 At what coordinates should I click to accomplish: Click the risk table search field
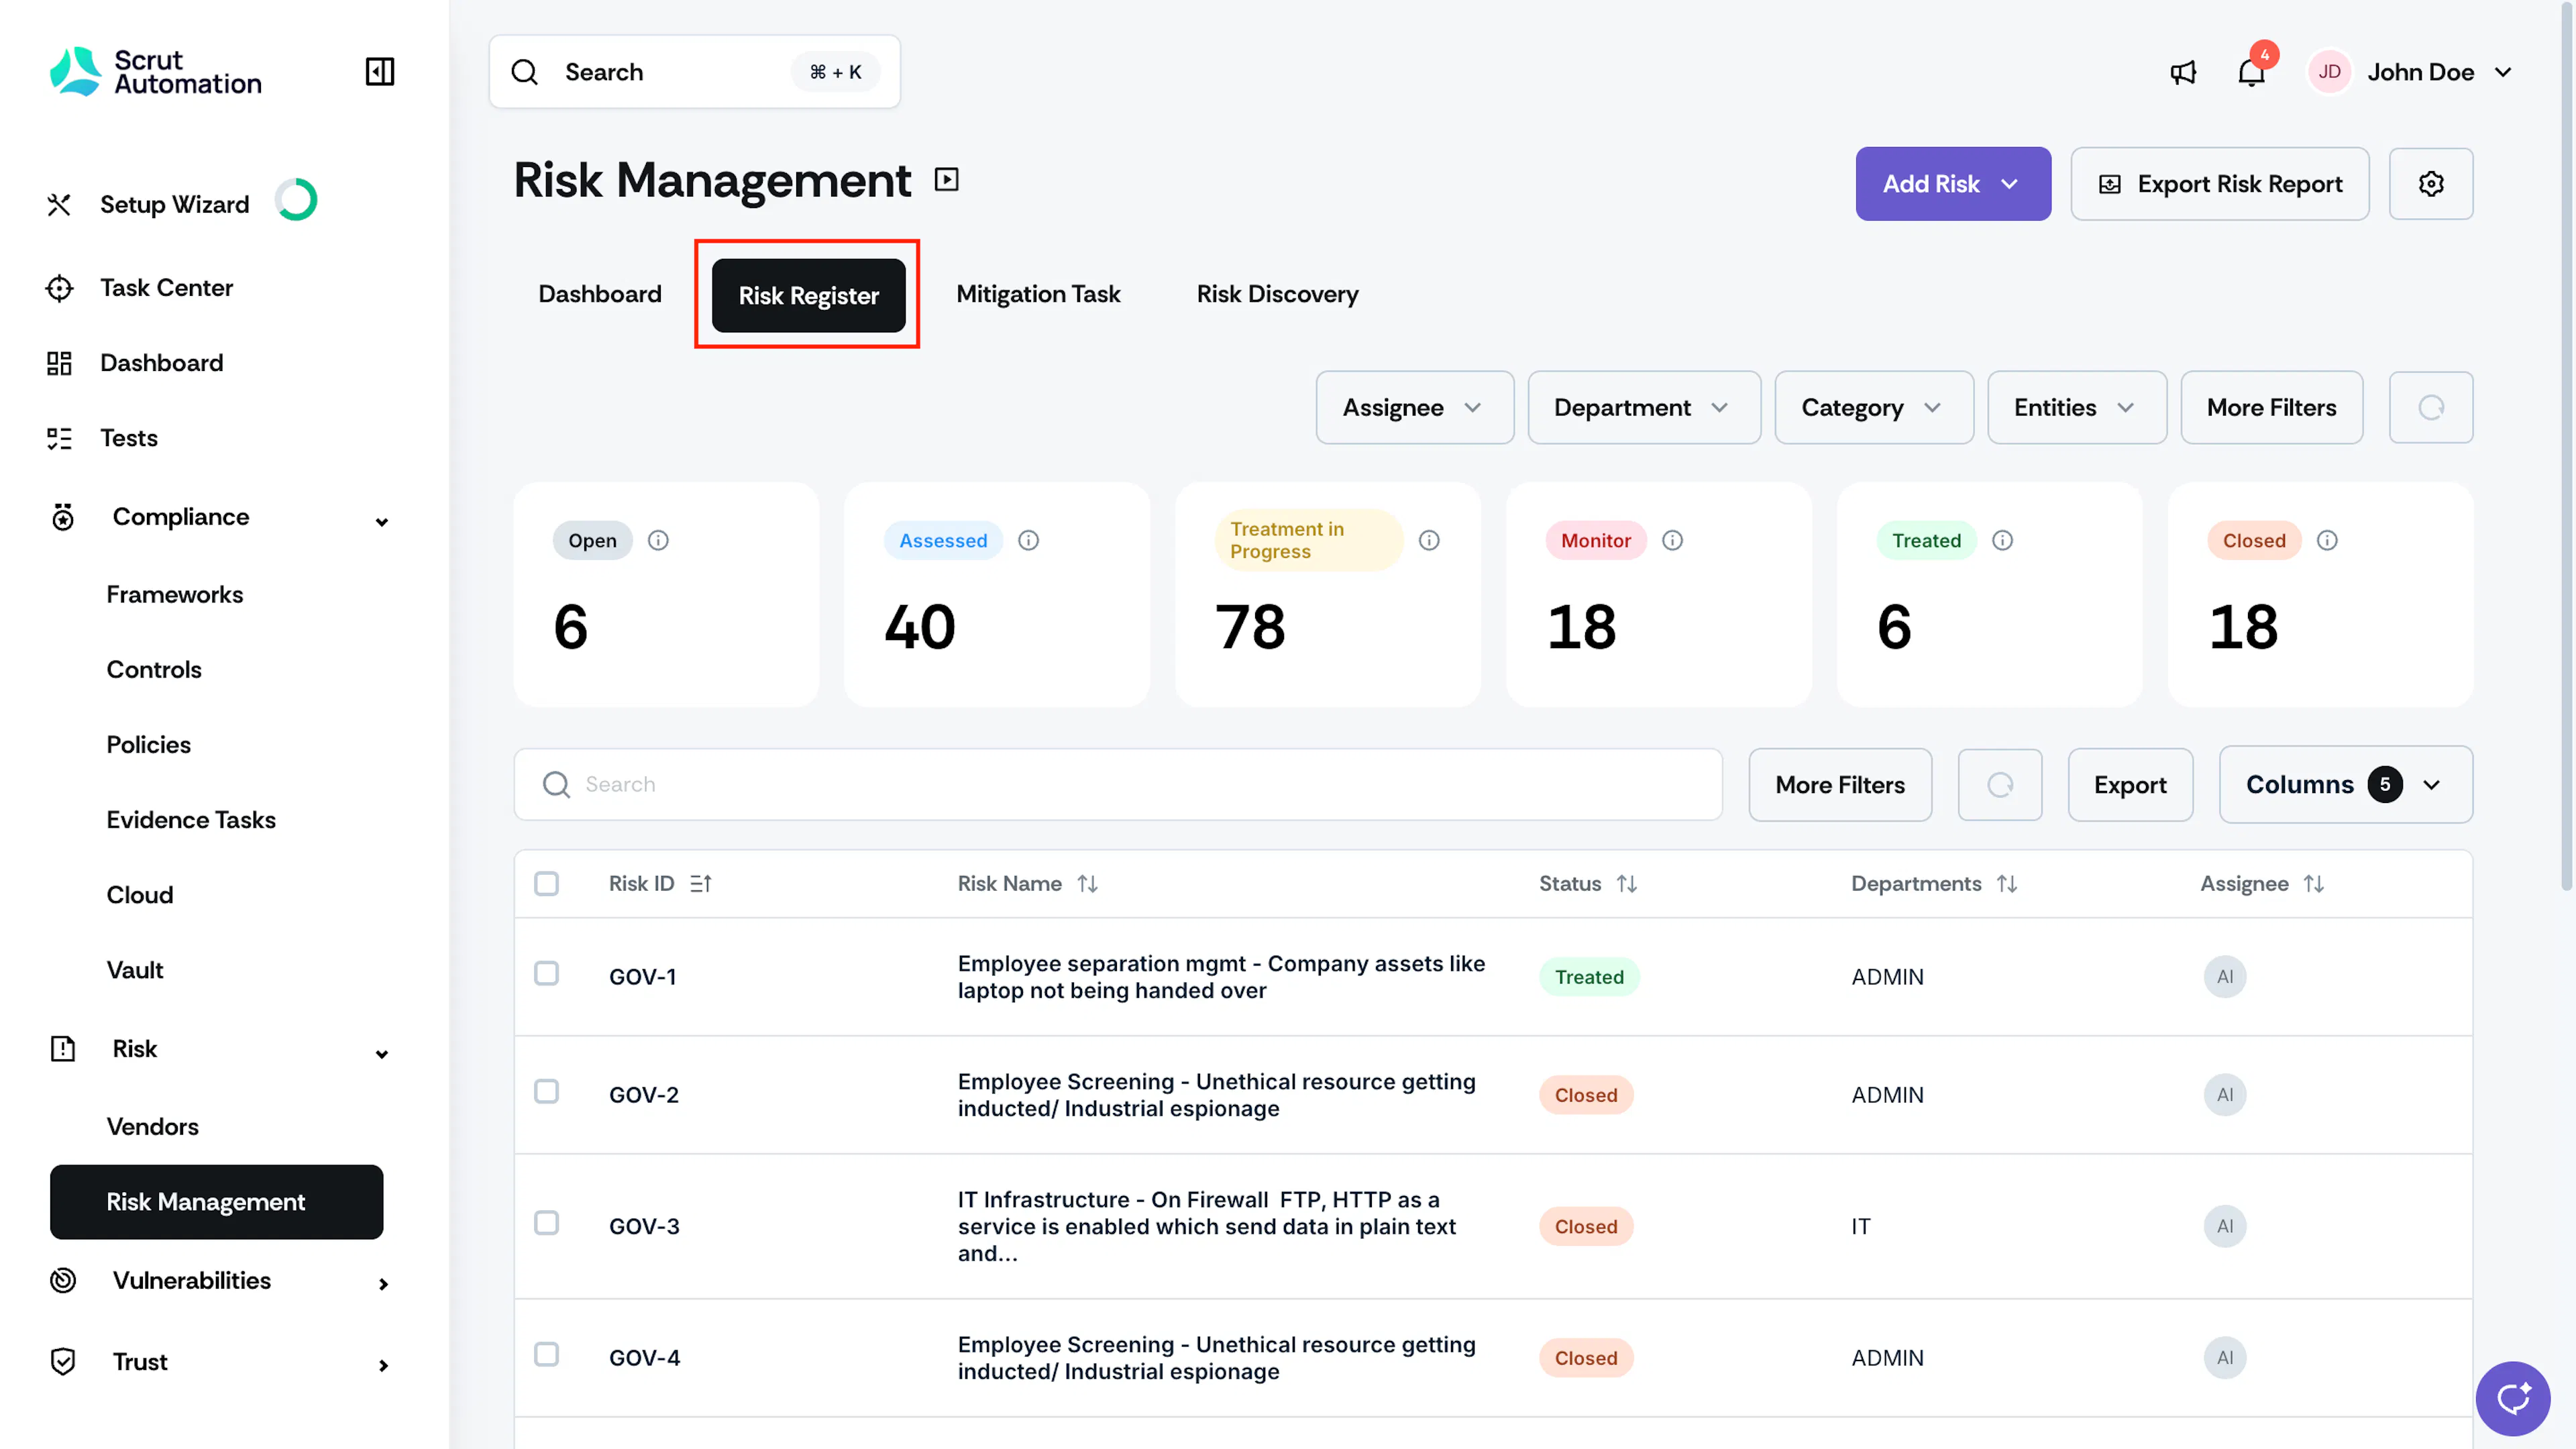tap(1117, 784)
